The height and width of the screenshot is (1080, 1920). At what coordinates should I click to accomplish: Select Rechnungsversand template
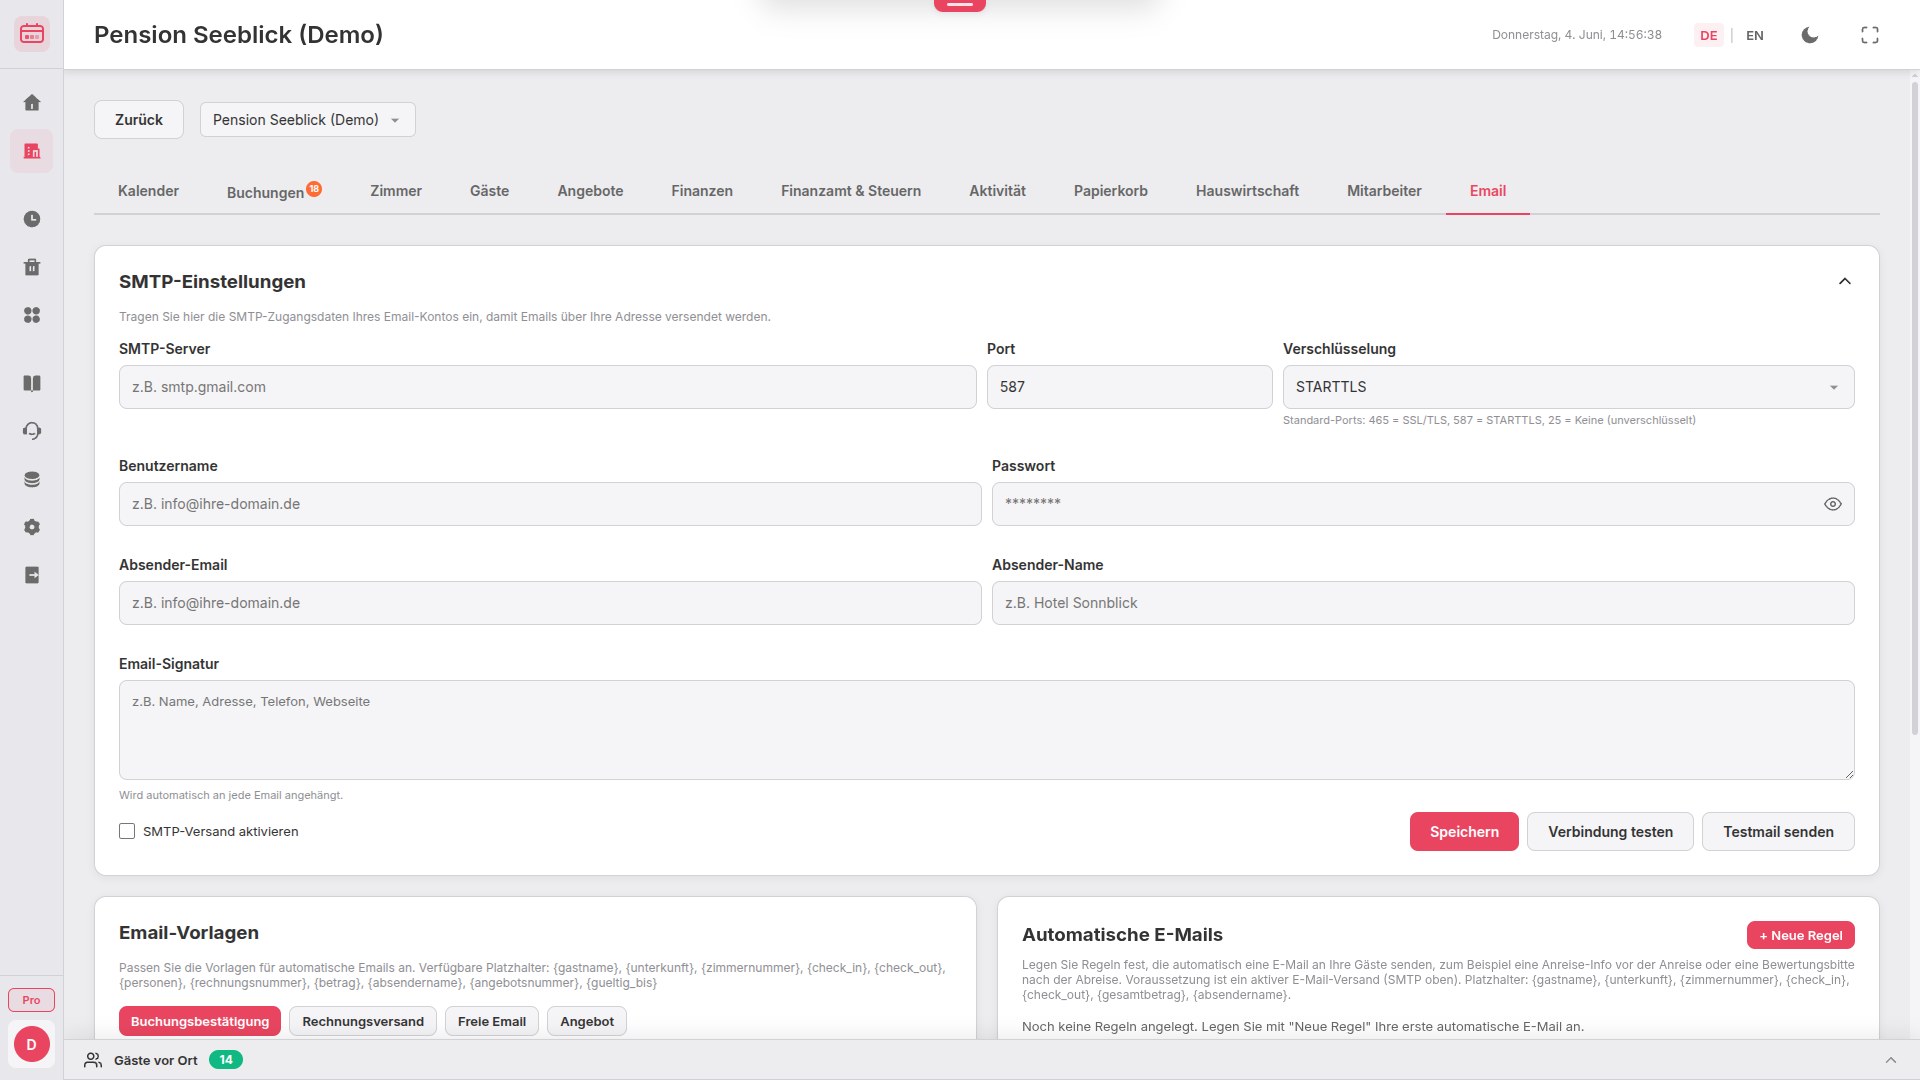click(363, 1022)
